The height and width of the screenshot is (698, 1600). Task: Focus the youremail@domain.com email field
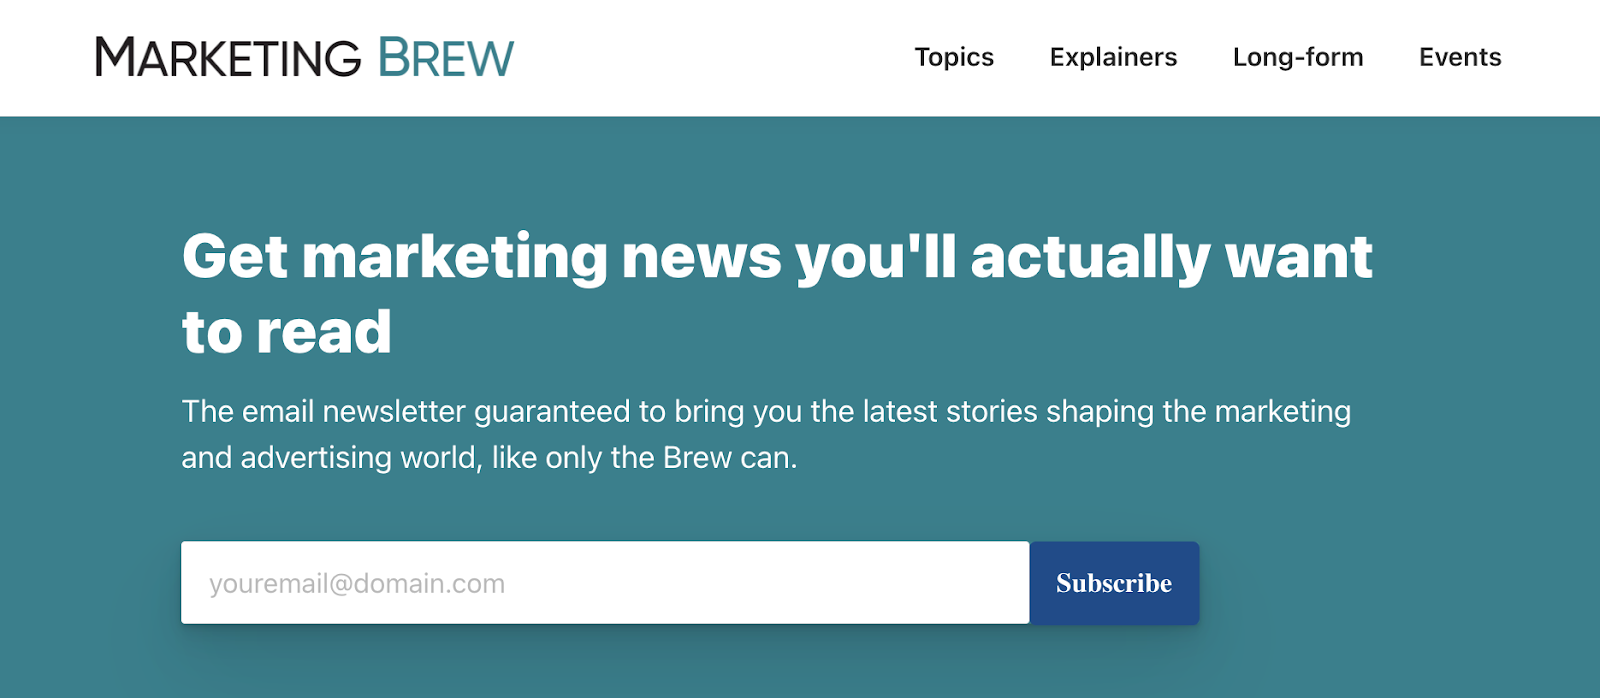604,583
